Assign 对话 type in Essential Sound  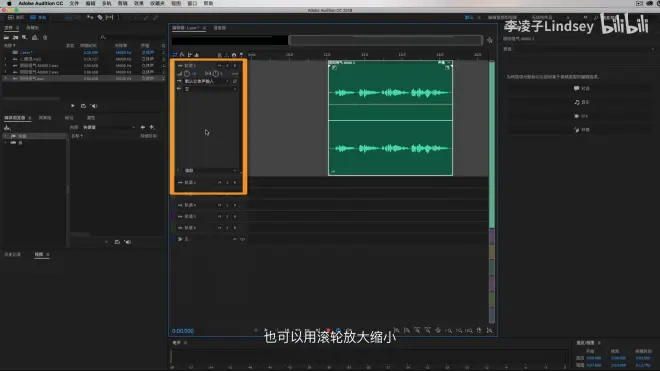582,88
